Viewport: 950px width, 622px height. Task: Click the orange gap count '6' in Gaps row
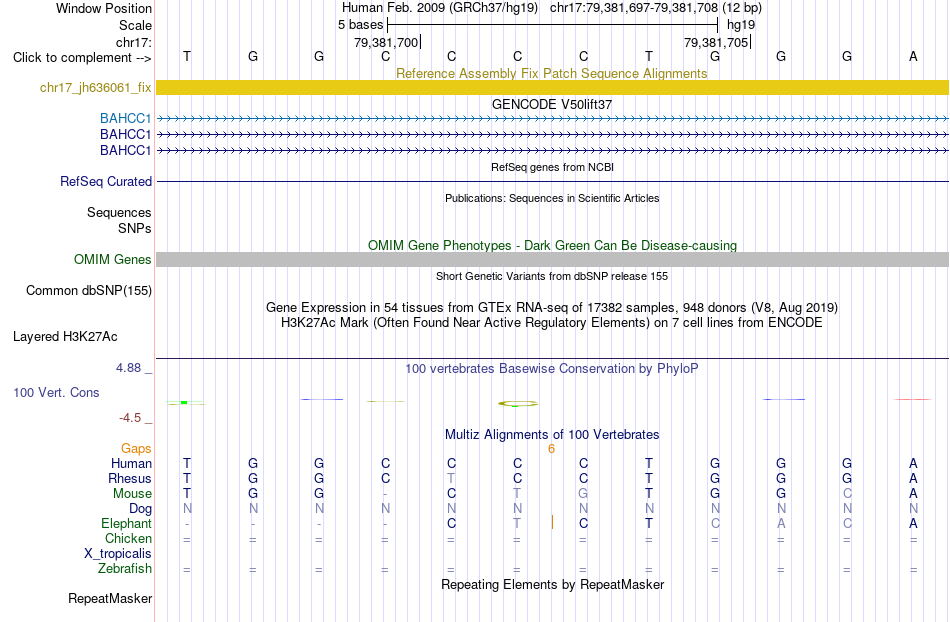point(551,449)
